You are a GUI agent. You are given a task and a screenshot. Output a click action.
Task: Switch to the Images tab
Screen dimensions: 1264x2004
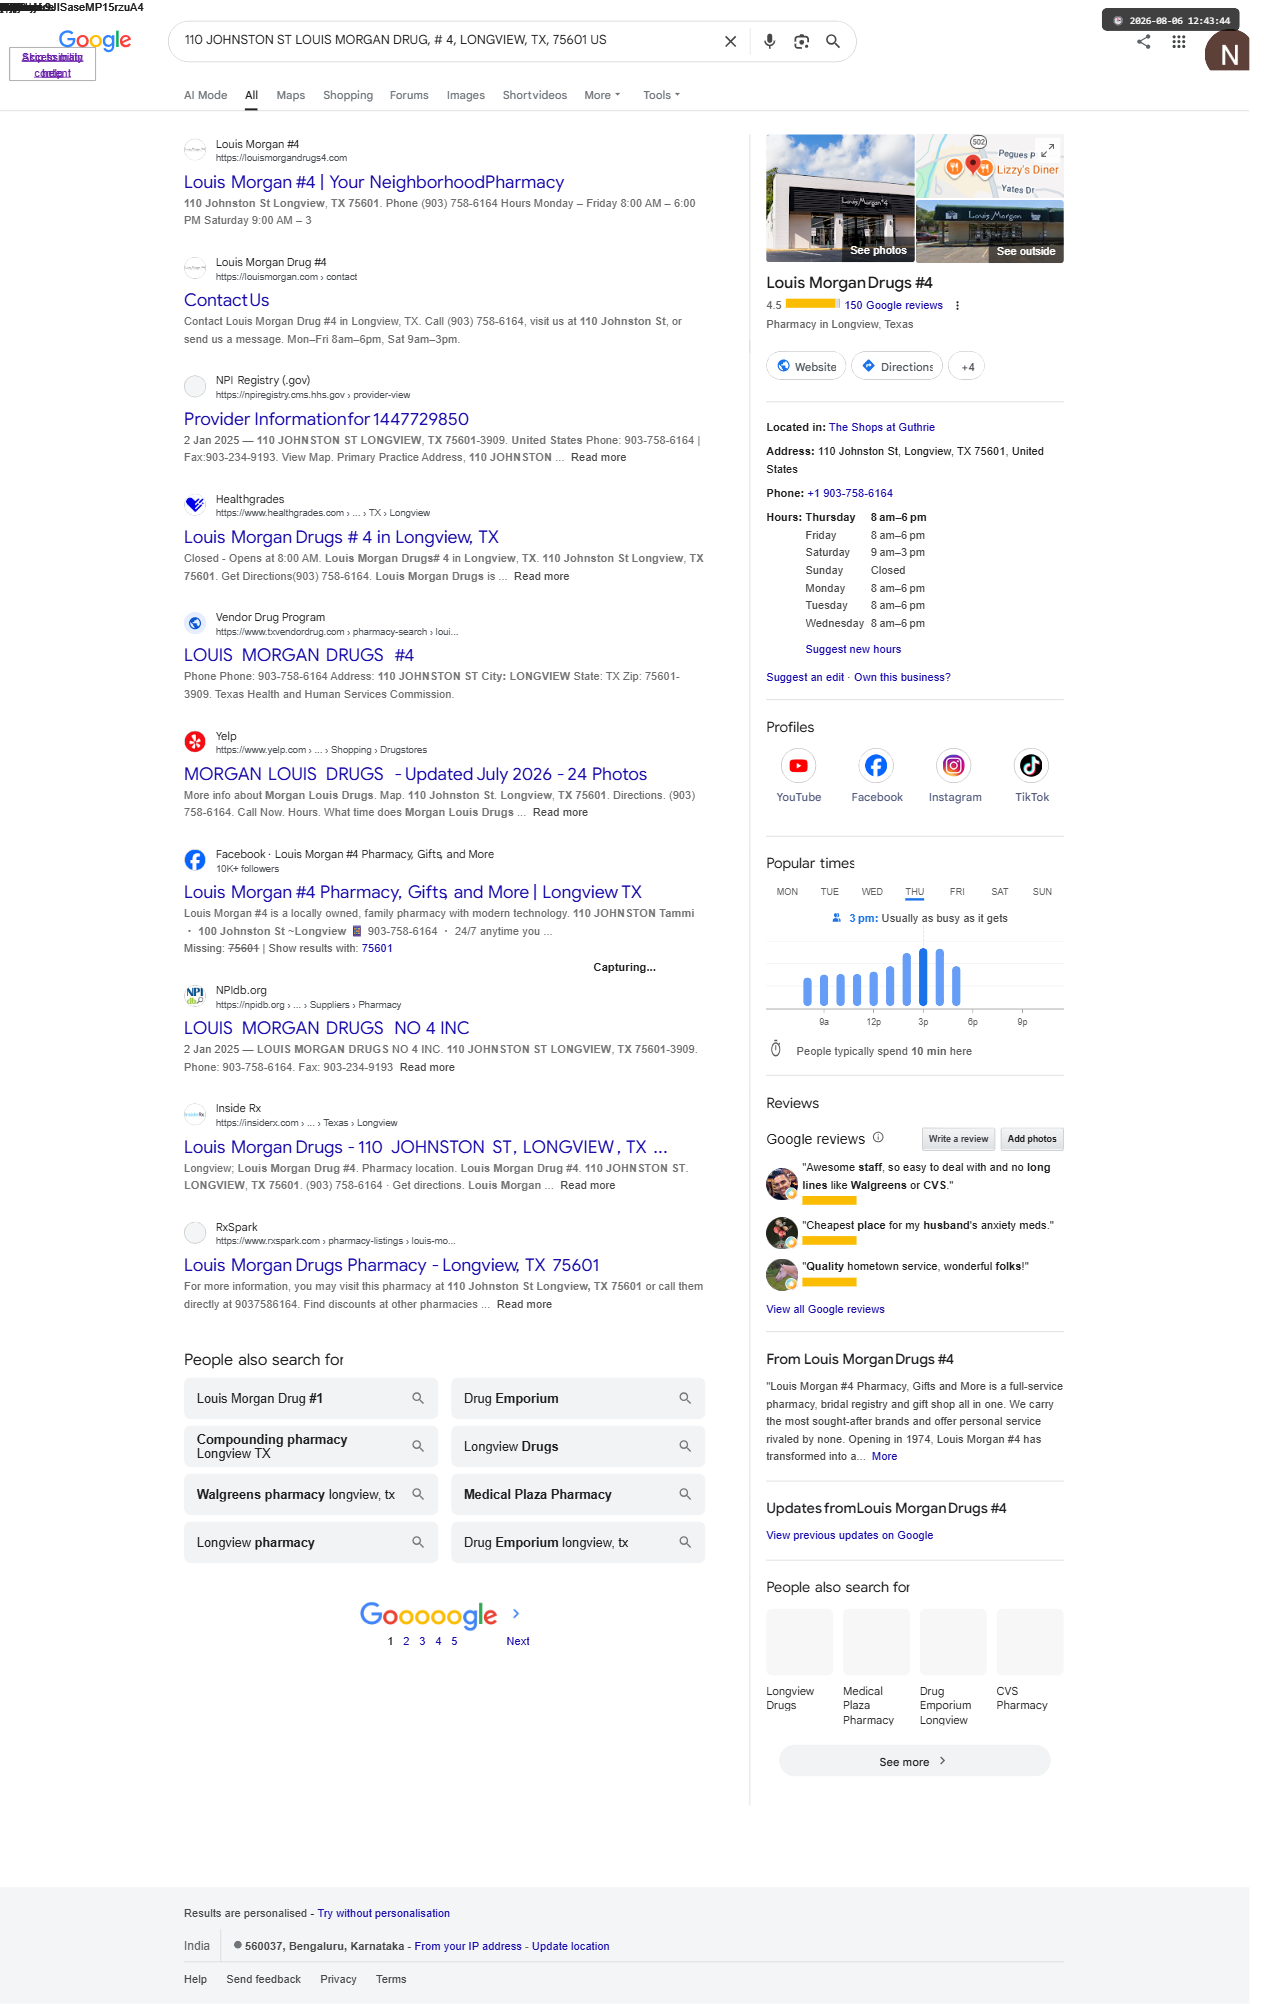click(465, 96)
